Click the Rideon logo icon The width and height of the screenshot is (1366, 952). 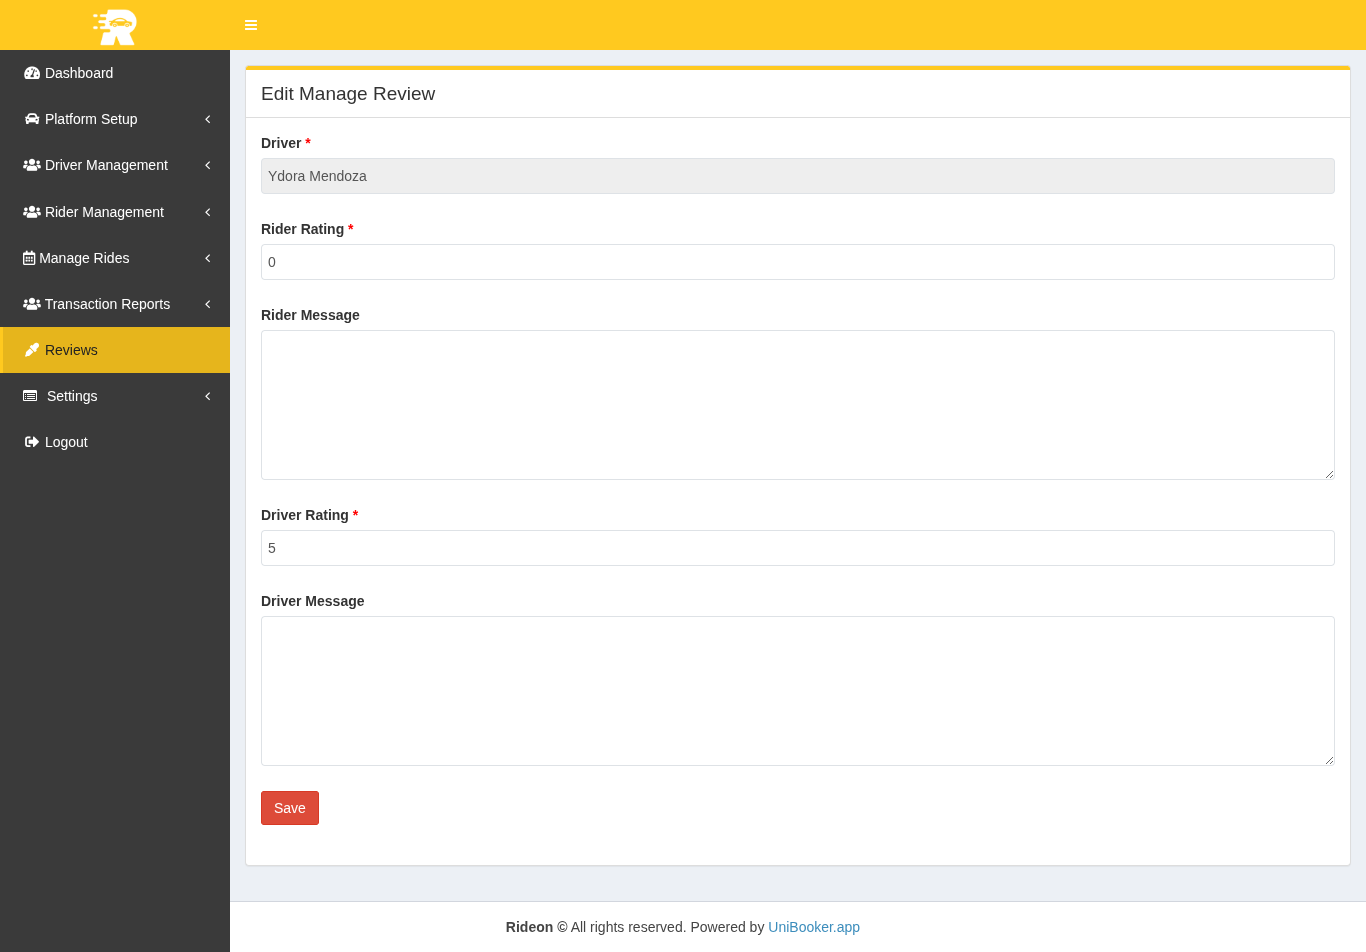click(115, 26)
